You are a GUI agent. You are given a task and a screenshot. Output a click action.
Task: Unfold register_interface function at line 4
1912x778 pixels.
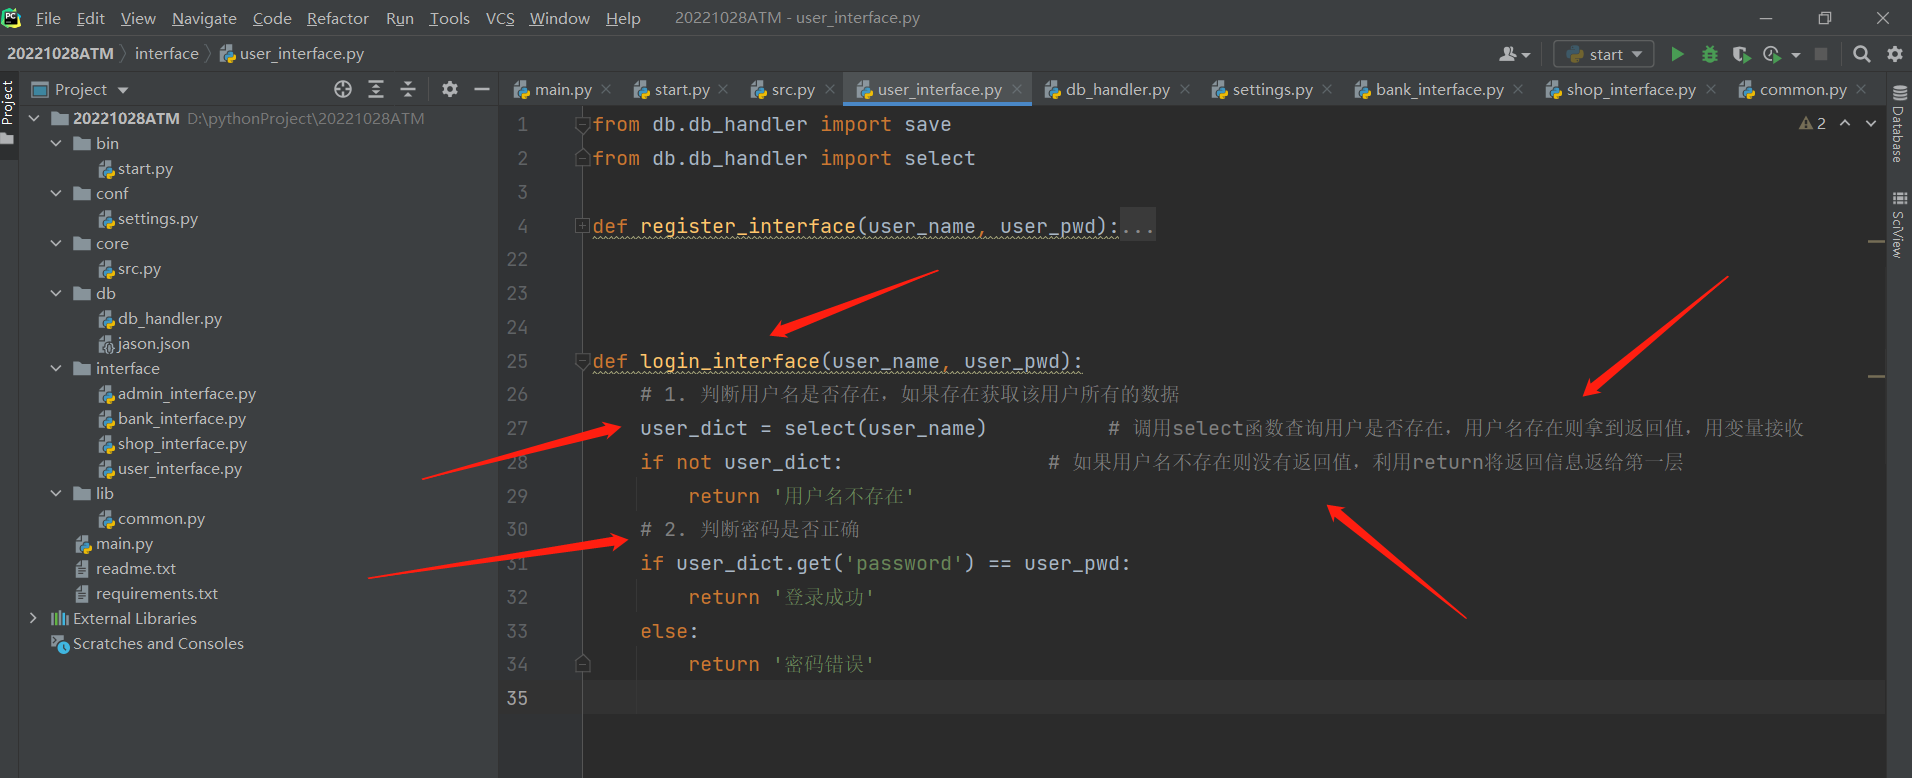click(x=582, y=226)
